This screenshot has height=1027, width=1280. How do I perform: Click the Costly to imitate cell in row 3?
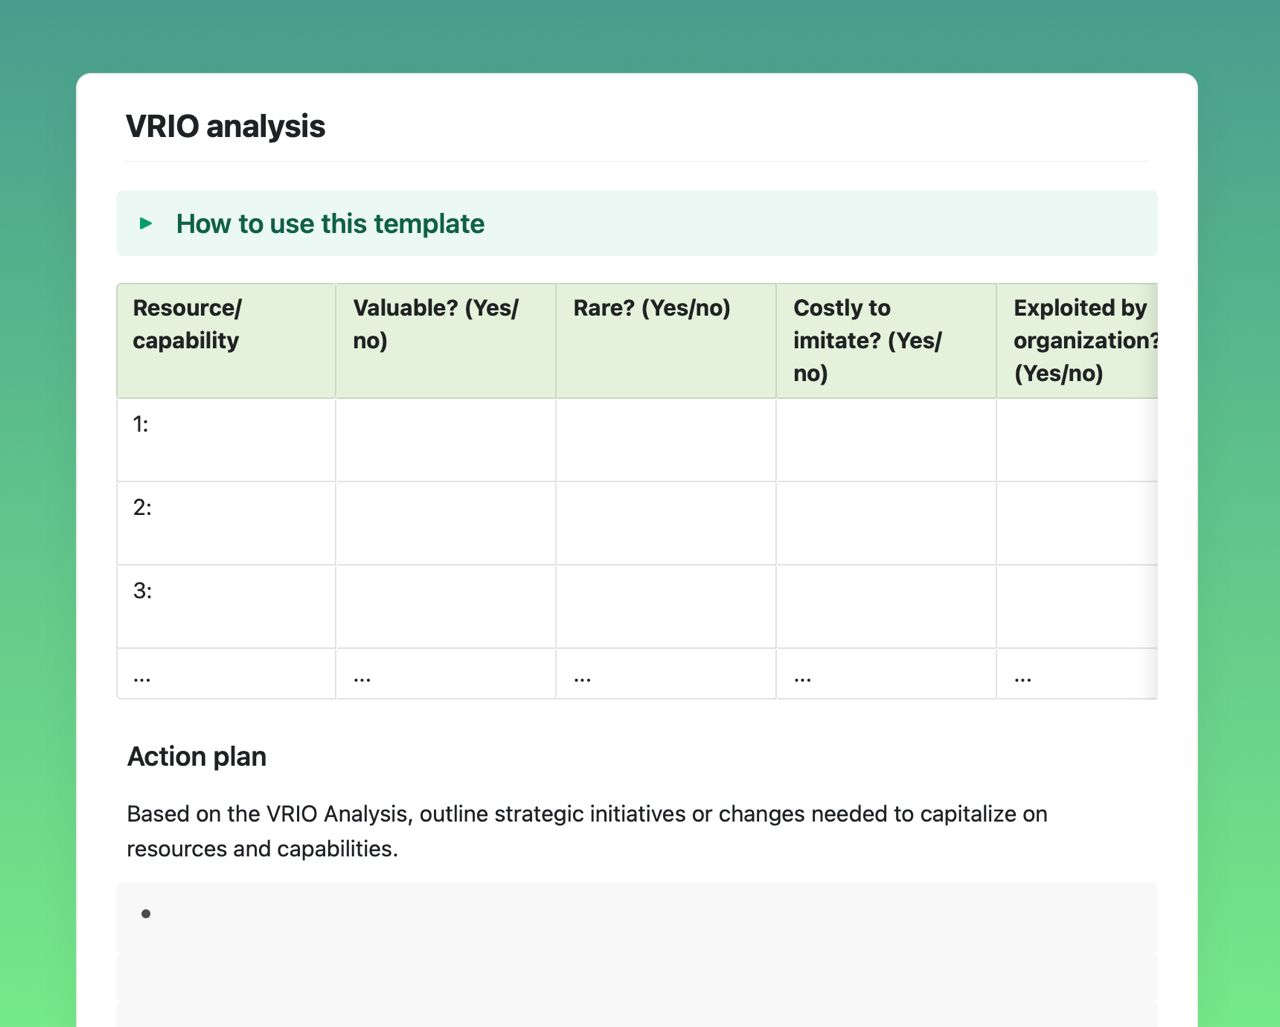pos(886,606)
